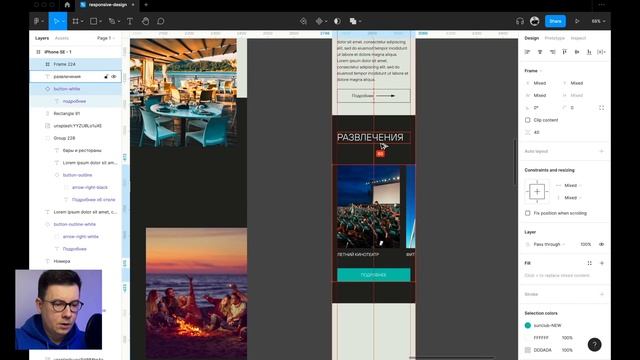This screenshot has height=360, width=640.
Task: Switch to the Prototype tab
Action: point(555,38)
